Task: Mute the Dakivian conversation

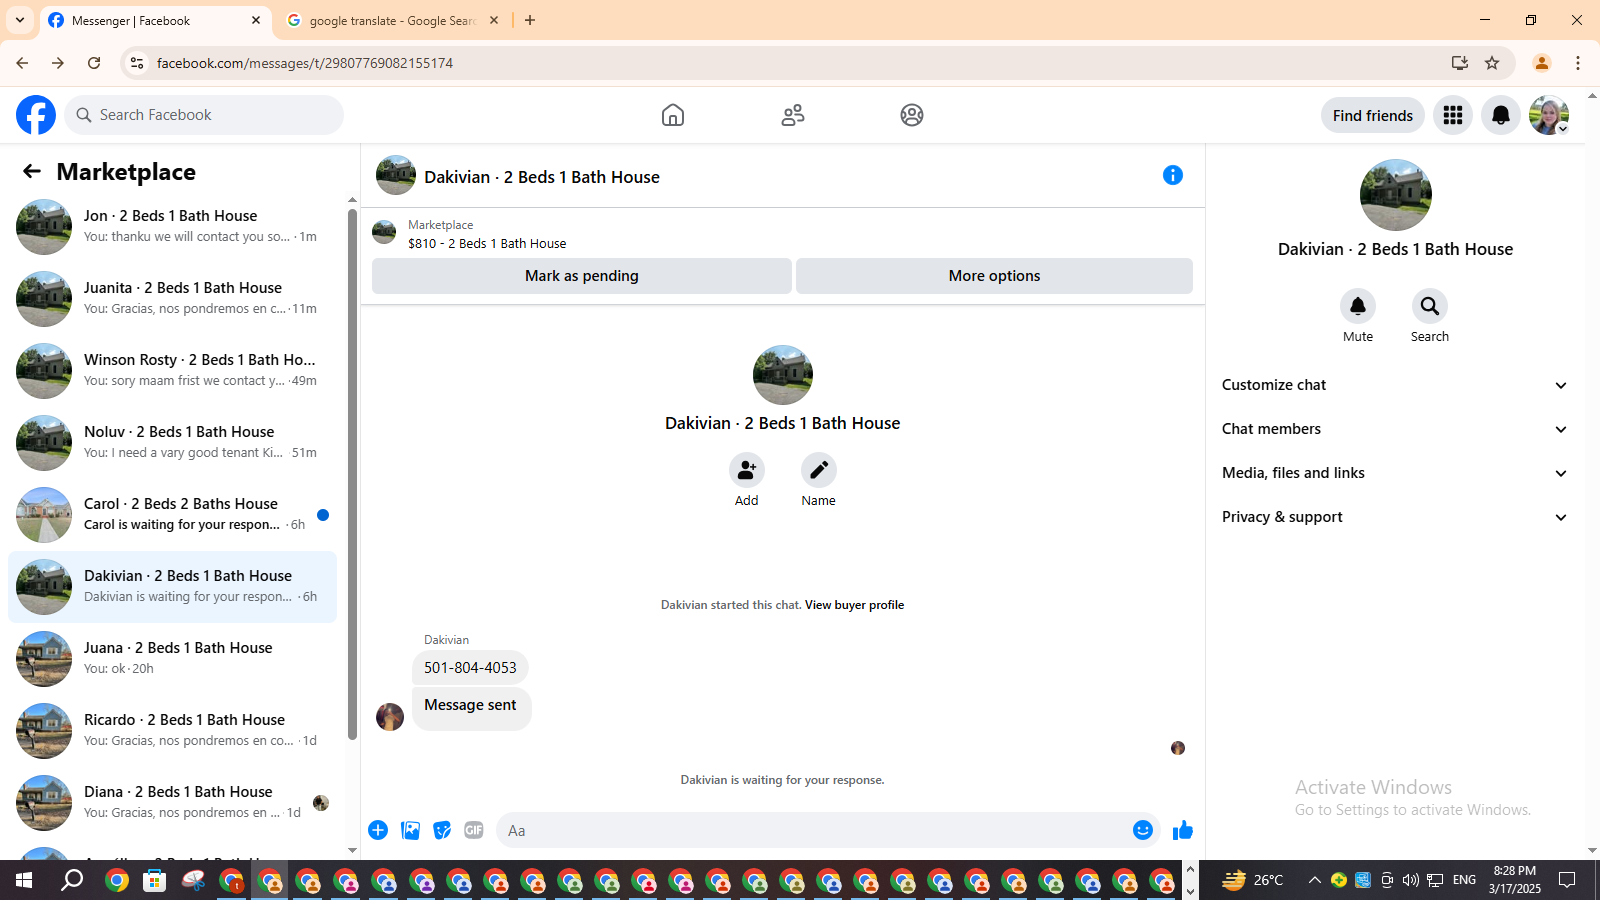Action: (x=1358, y=306)
